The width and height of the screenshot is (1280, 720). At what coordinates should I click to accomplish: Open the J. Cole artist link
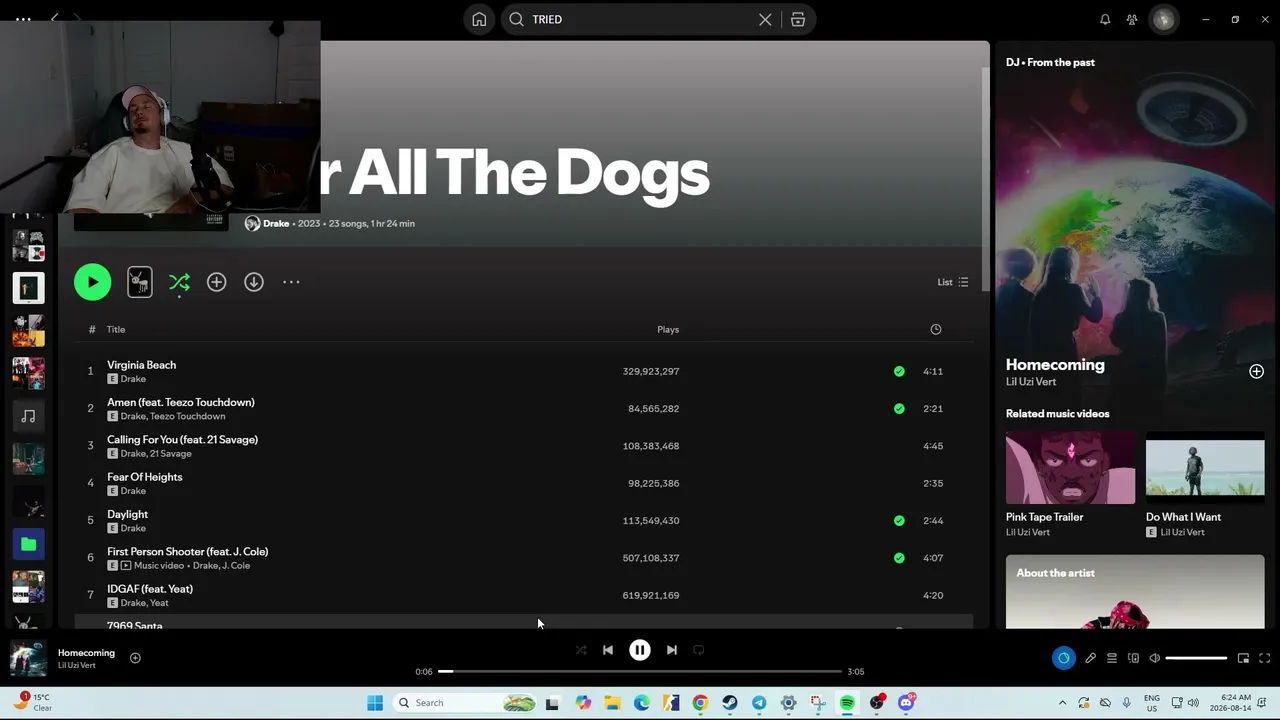pyautogui.click(x=235, y=566)
